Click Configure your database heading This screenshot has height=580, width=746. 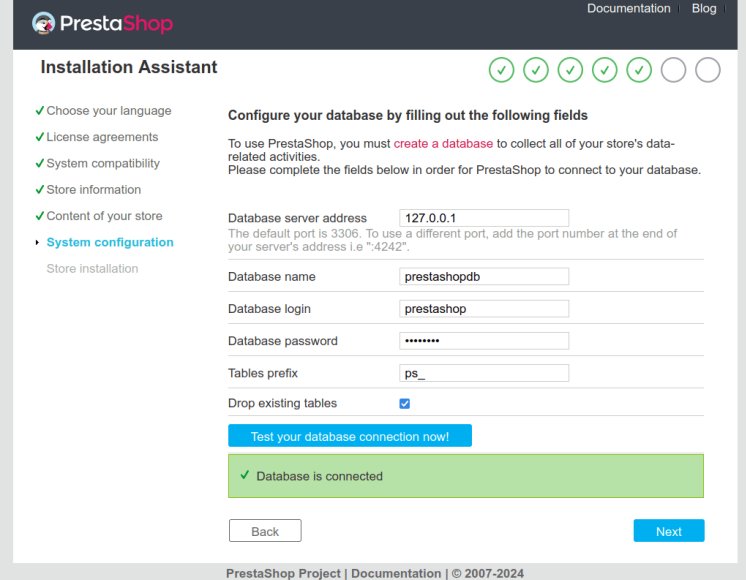tap(408, 115)
